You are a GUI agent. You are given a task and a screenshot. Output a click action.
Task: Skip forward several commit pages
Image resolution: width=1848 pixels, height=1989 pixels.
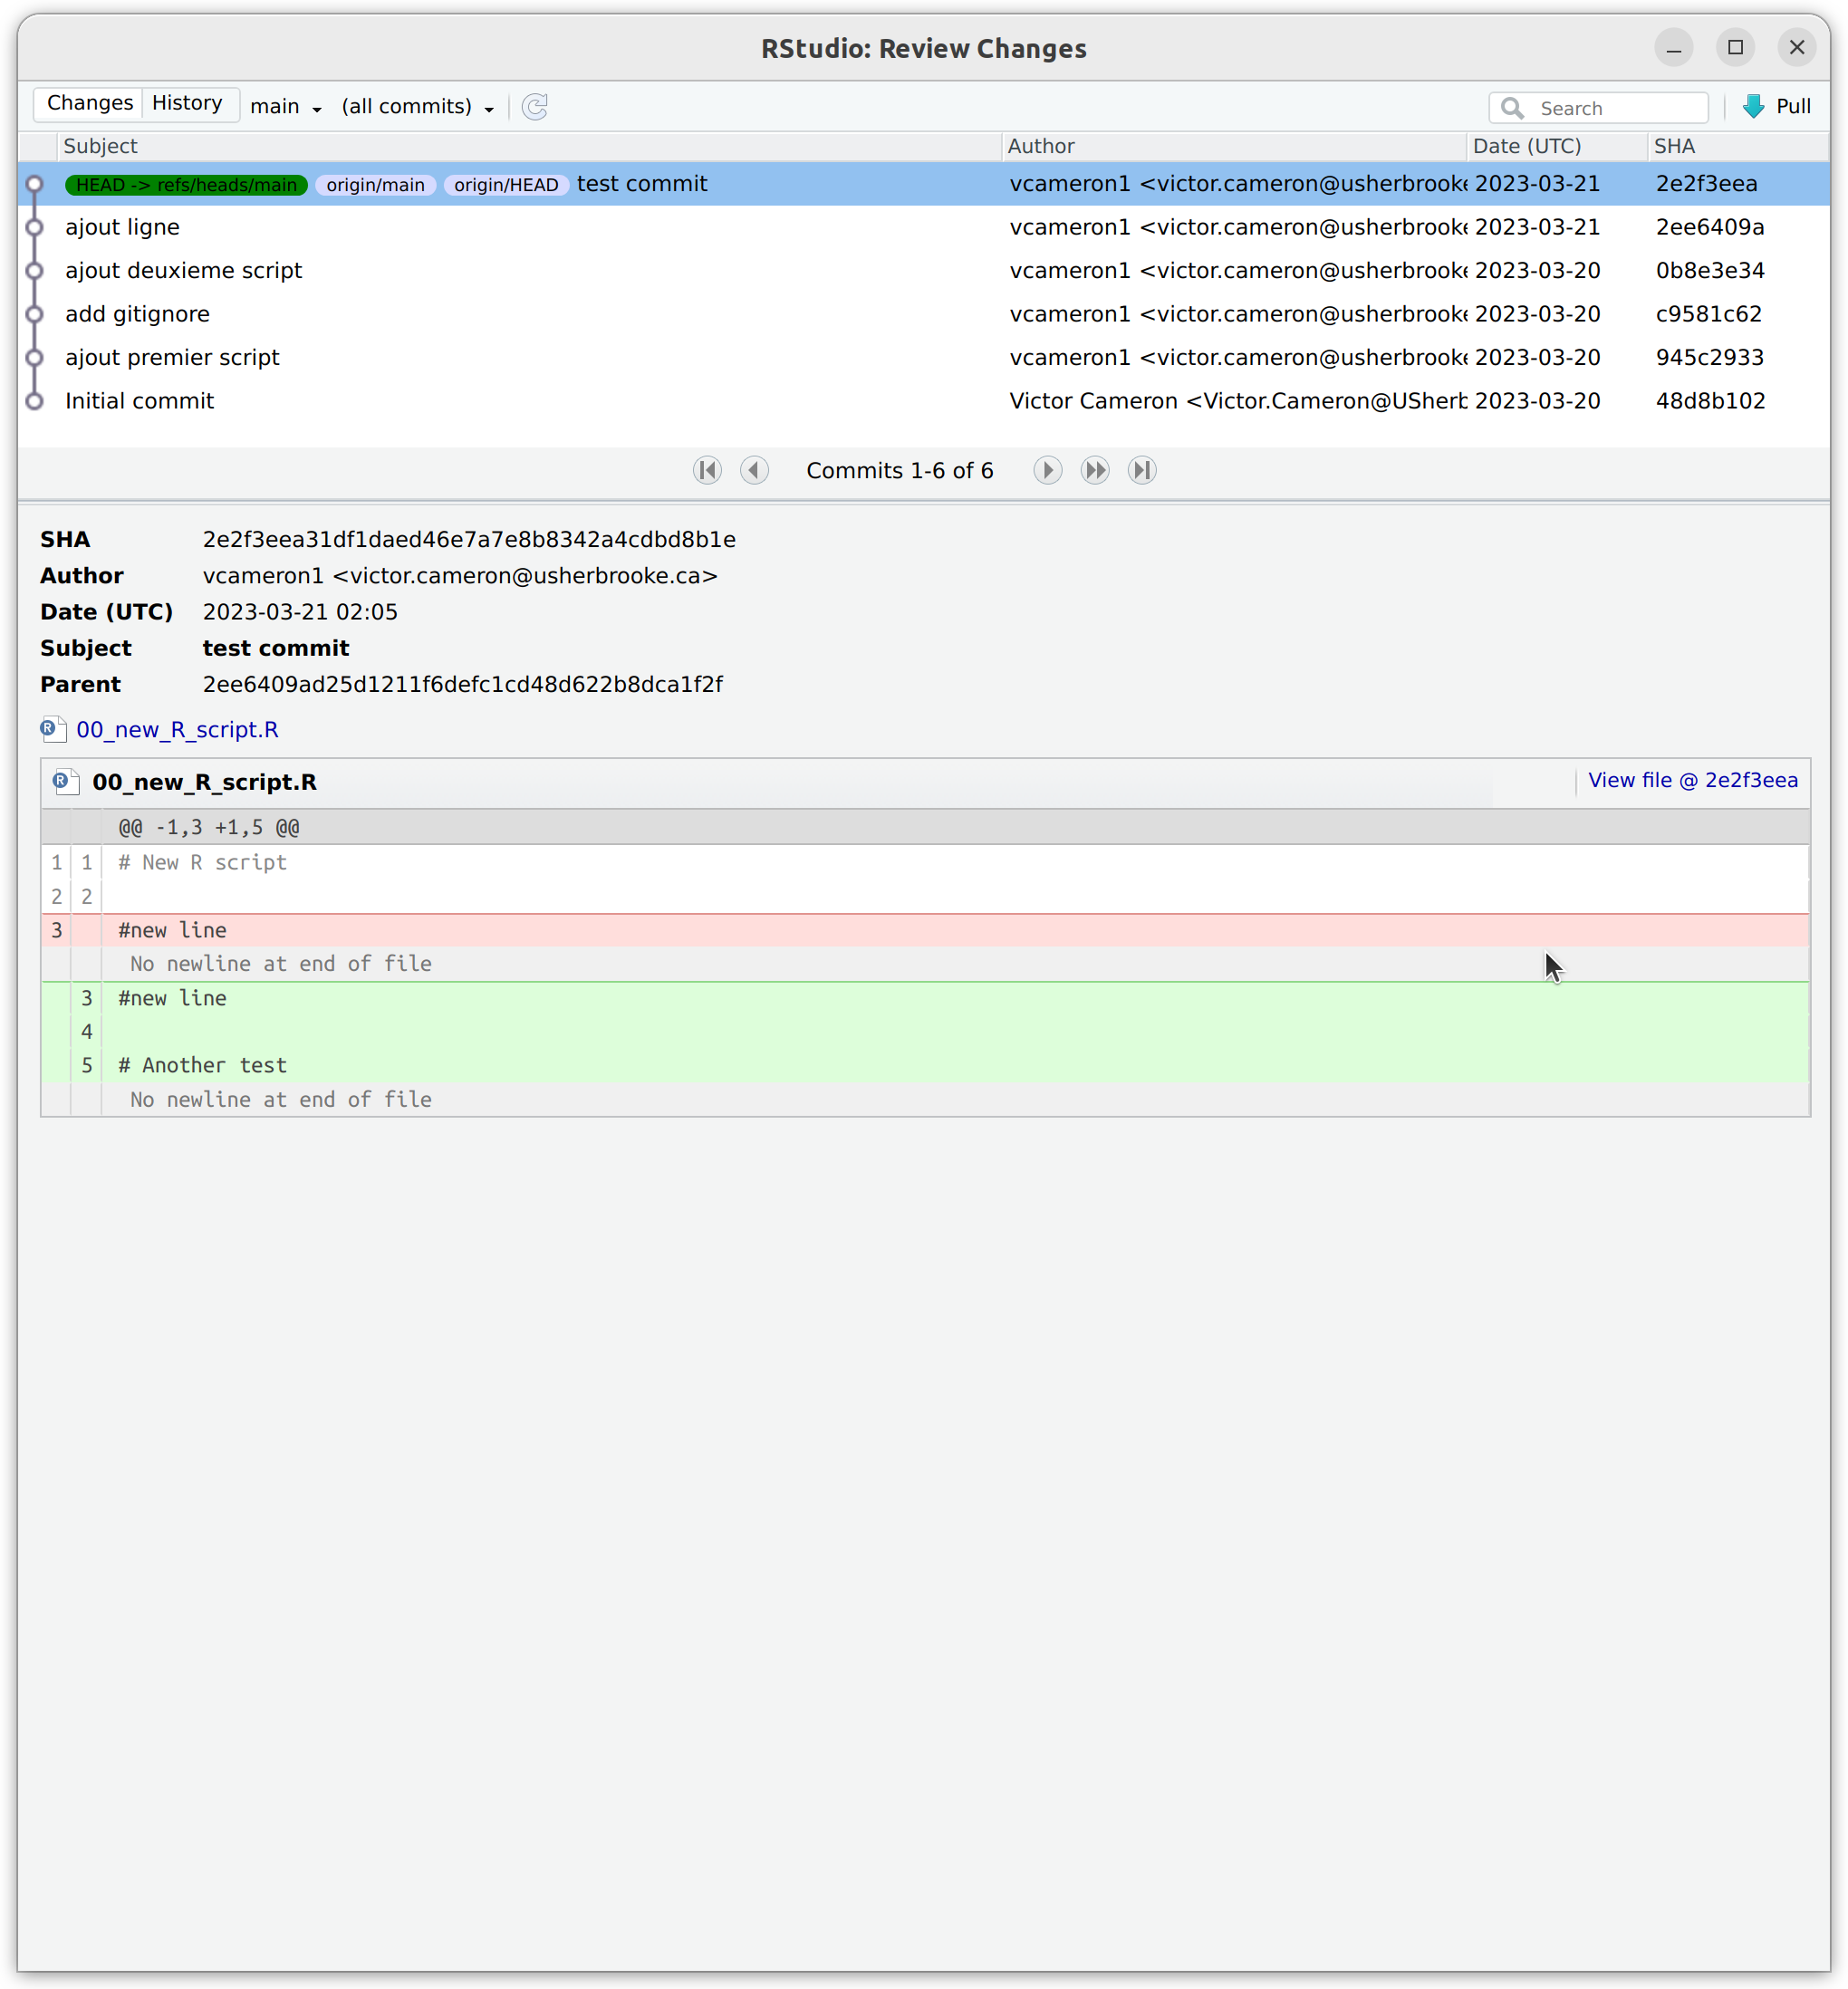click(1095, 470)
